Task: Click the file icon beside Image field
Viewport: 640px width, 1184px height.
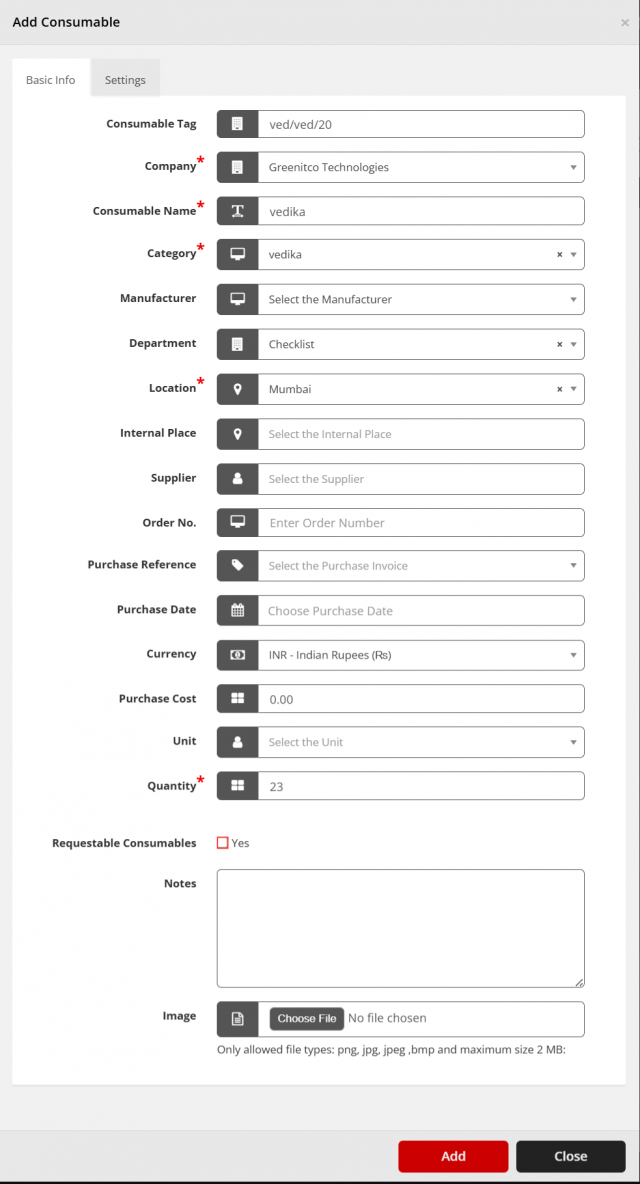Action: [x=238, y=1019]
